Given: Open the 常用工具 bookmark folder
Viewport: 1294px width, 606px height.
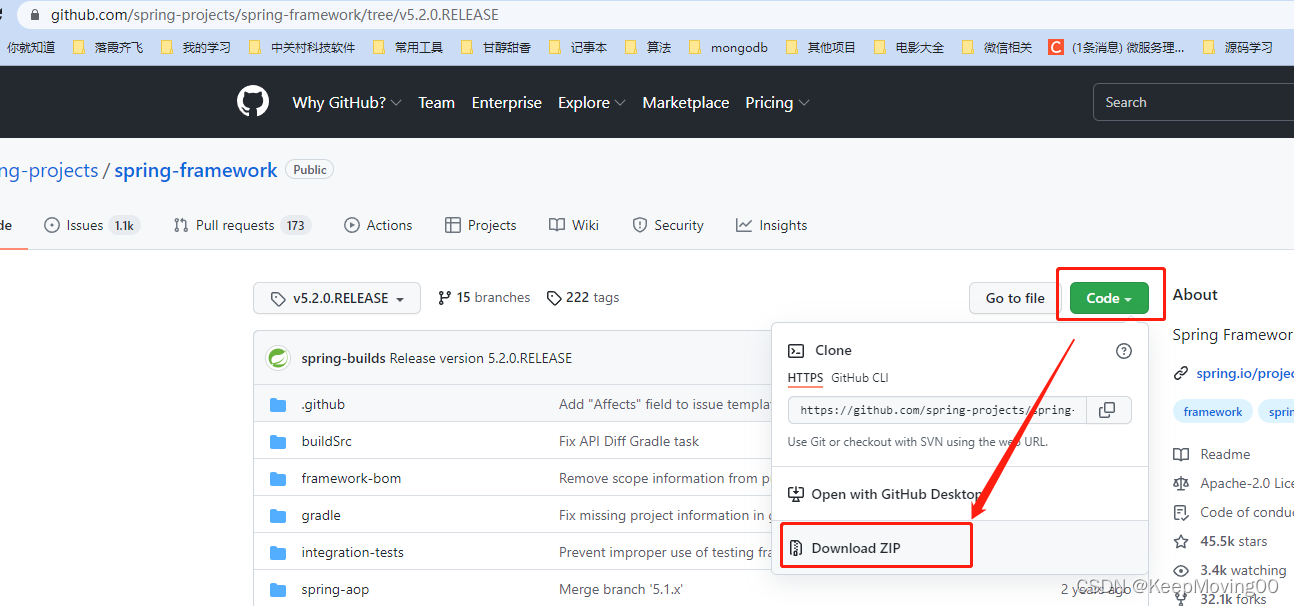Looking at the screenshot, I should (407, 47).
